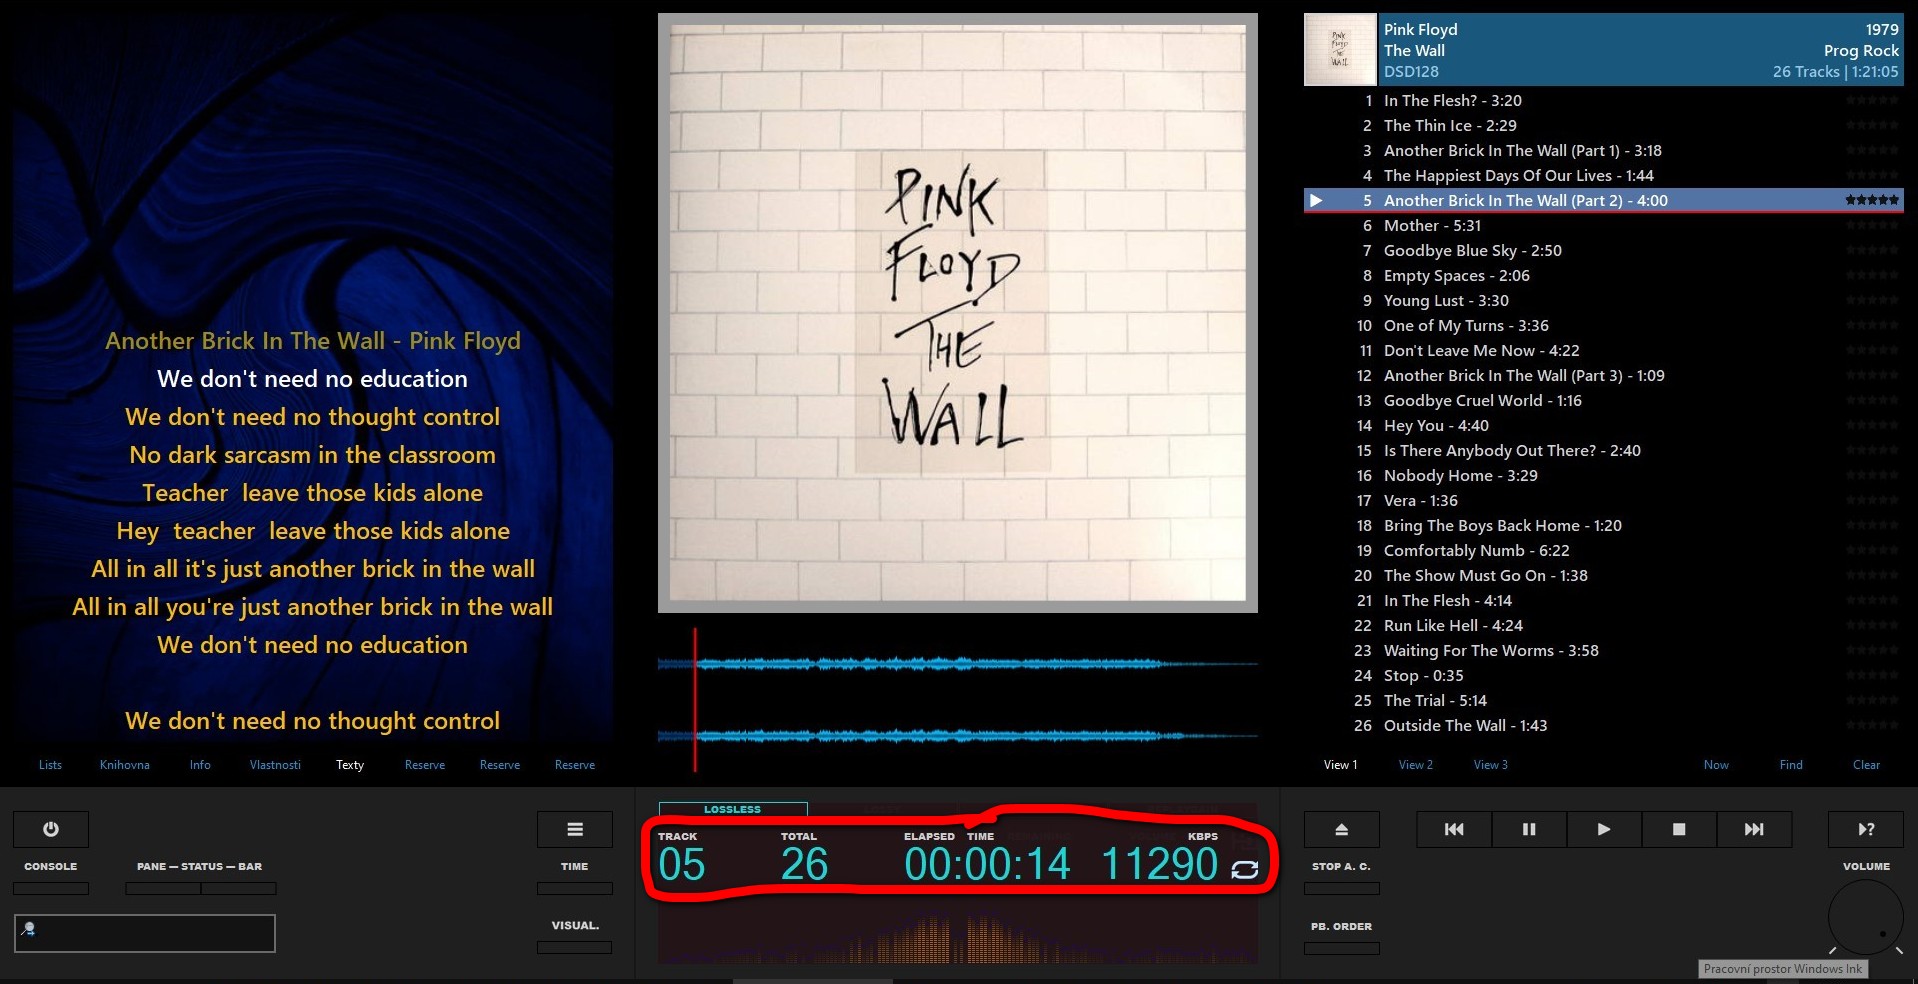Click the LOSSLESS label above the display

click(x=733, y=809)
